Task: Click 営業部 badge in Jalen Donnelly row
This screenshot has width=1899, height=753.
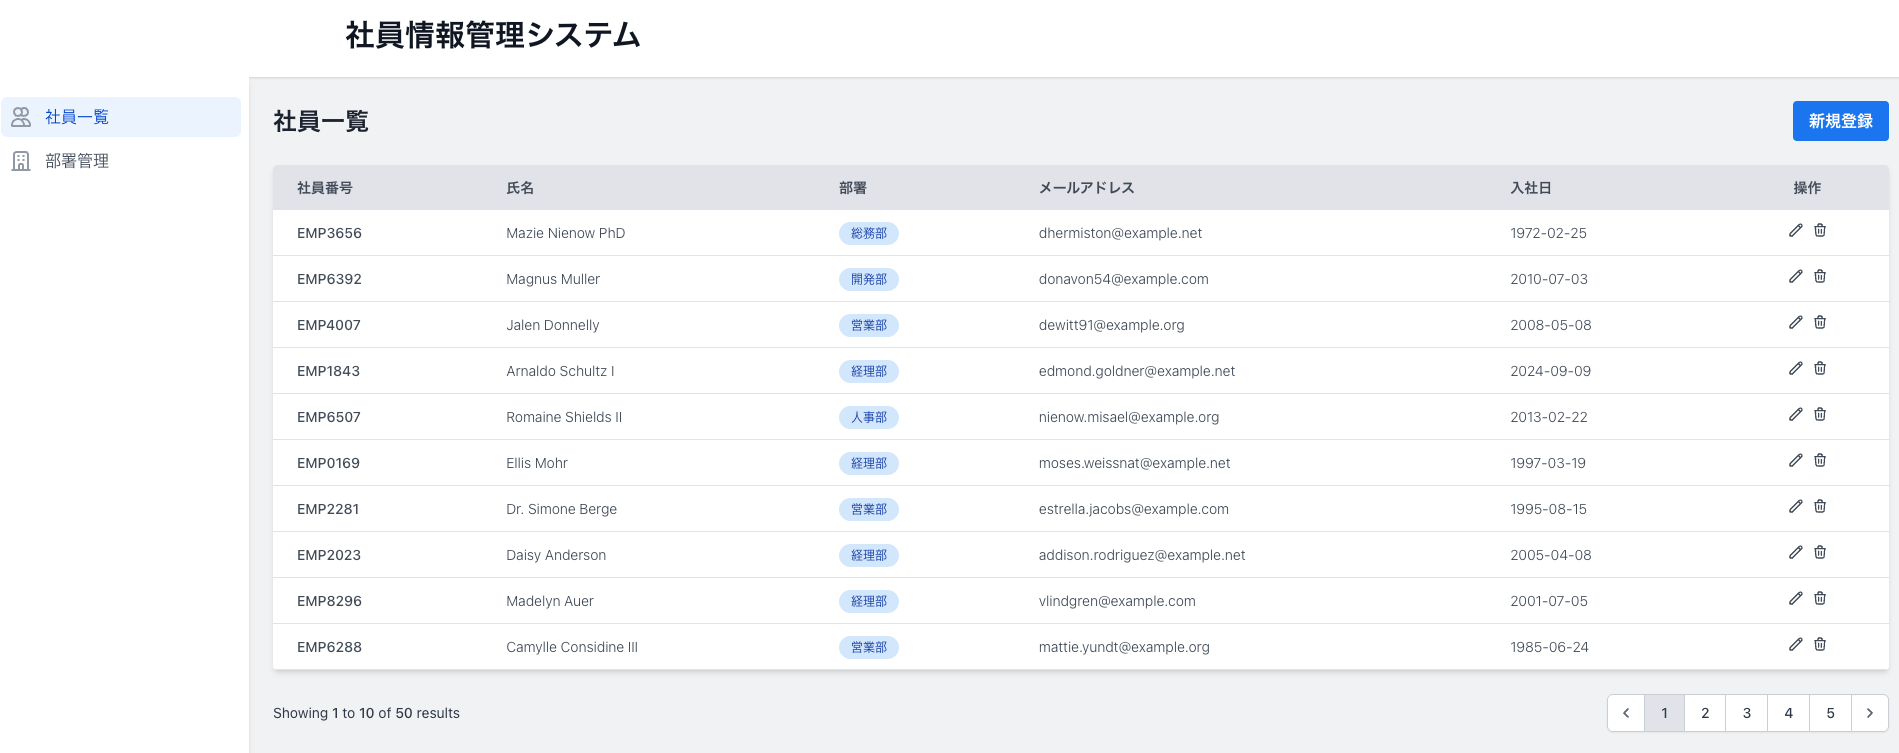Action: [869, 325]
